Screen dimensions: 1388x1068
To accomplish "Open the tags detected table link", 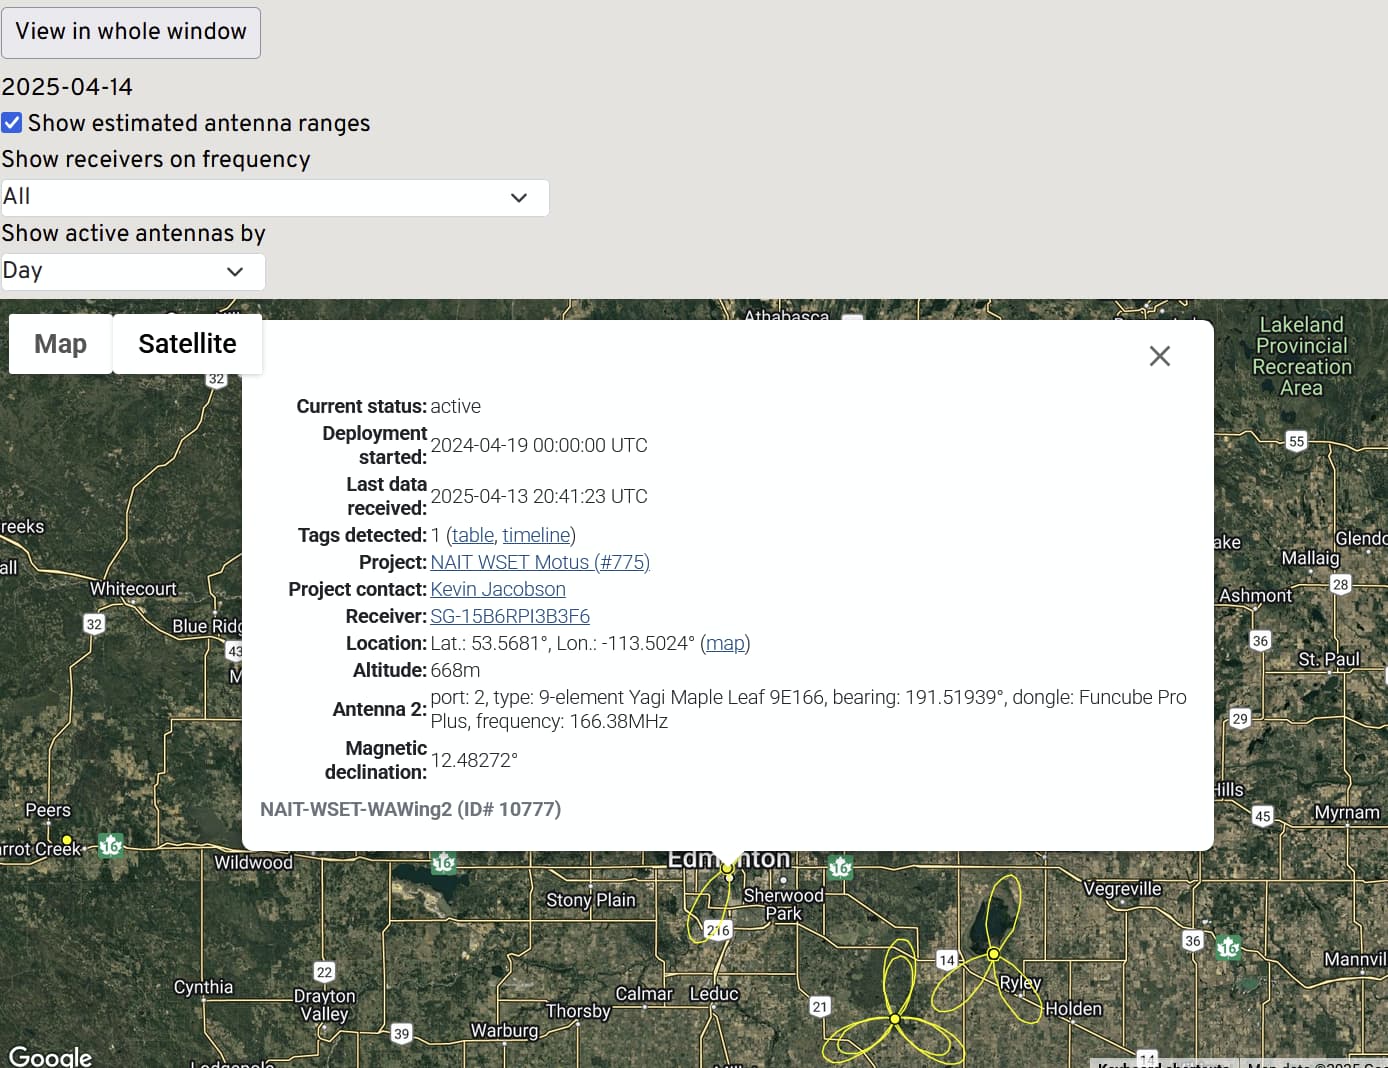I will (x=472, y=535).
